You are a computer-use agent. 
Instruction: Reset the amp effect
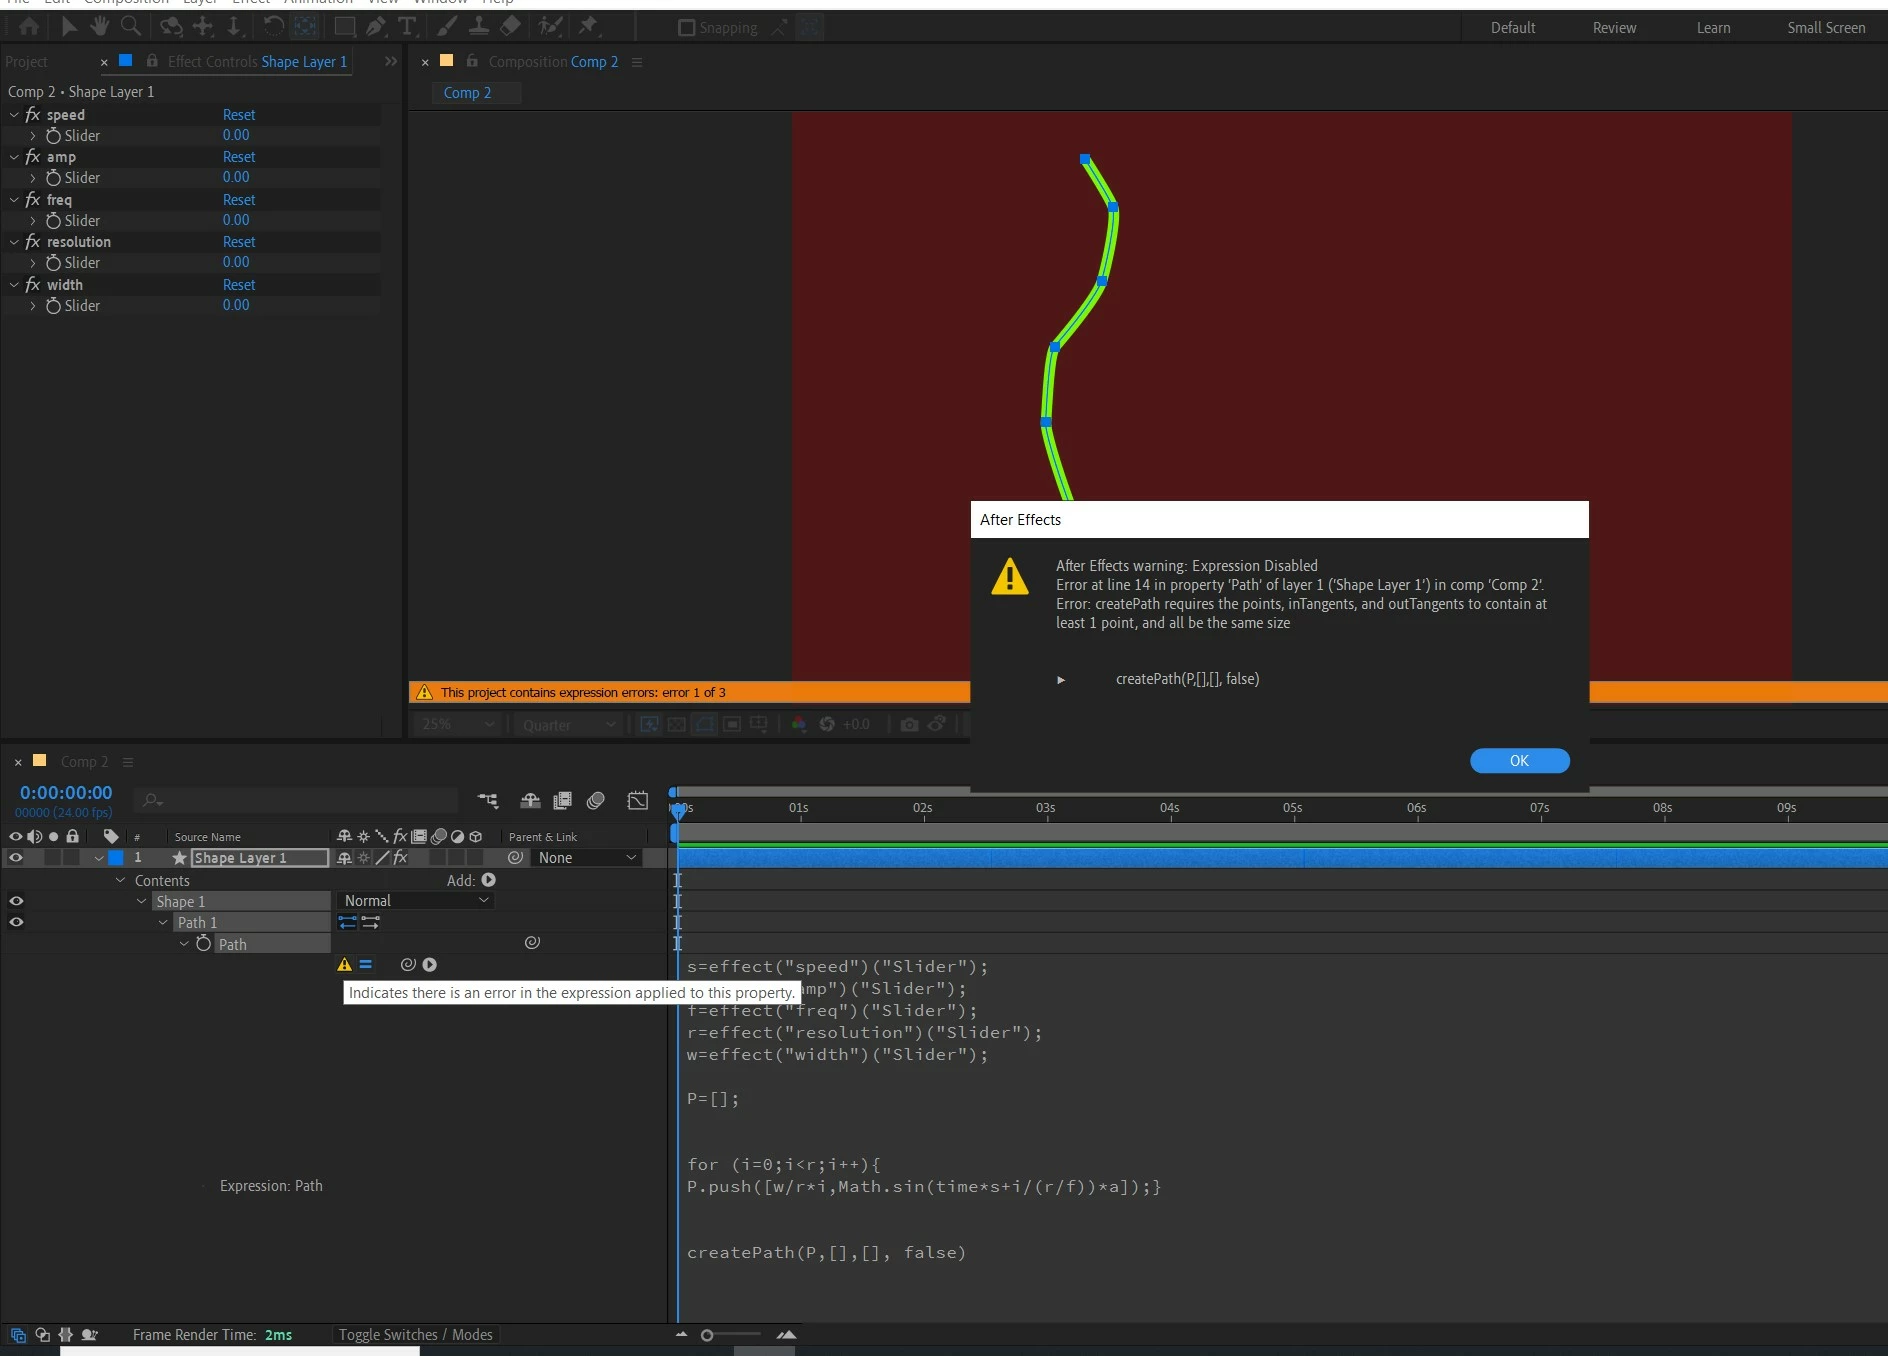(239, 157)
